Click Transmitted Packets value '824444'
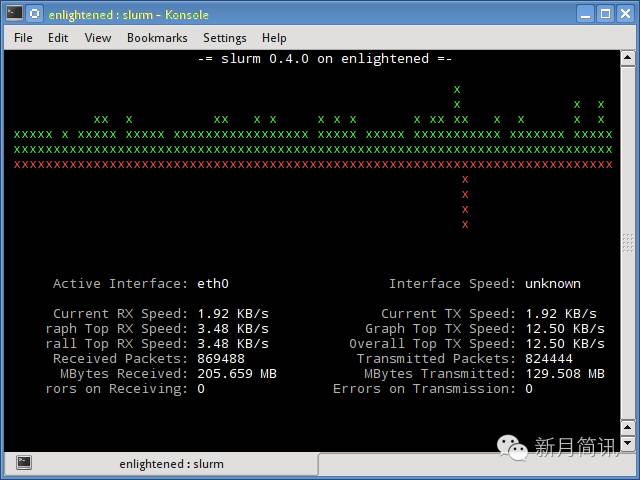Screen dimensions: 640x480 (549, 359)
